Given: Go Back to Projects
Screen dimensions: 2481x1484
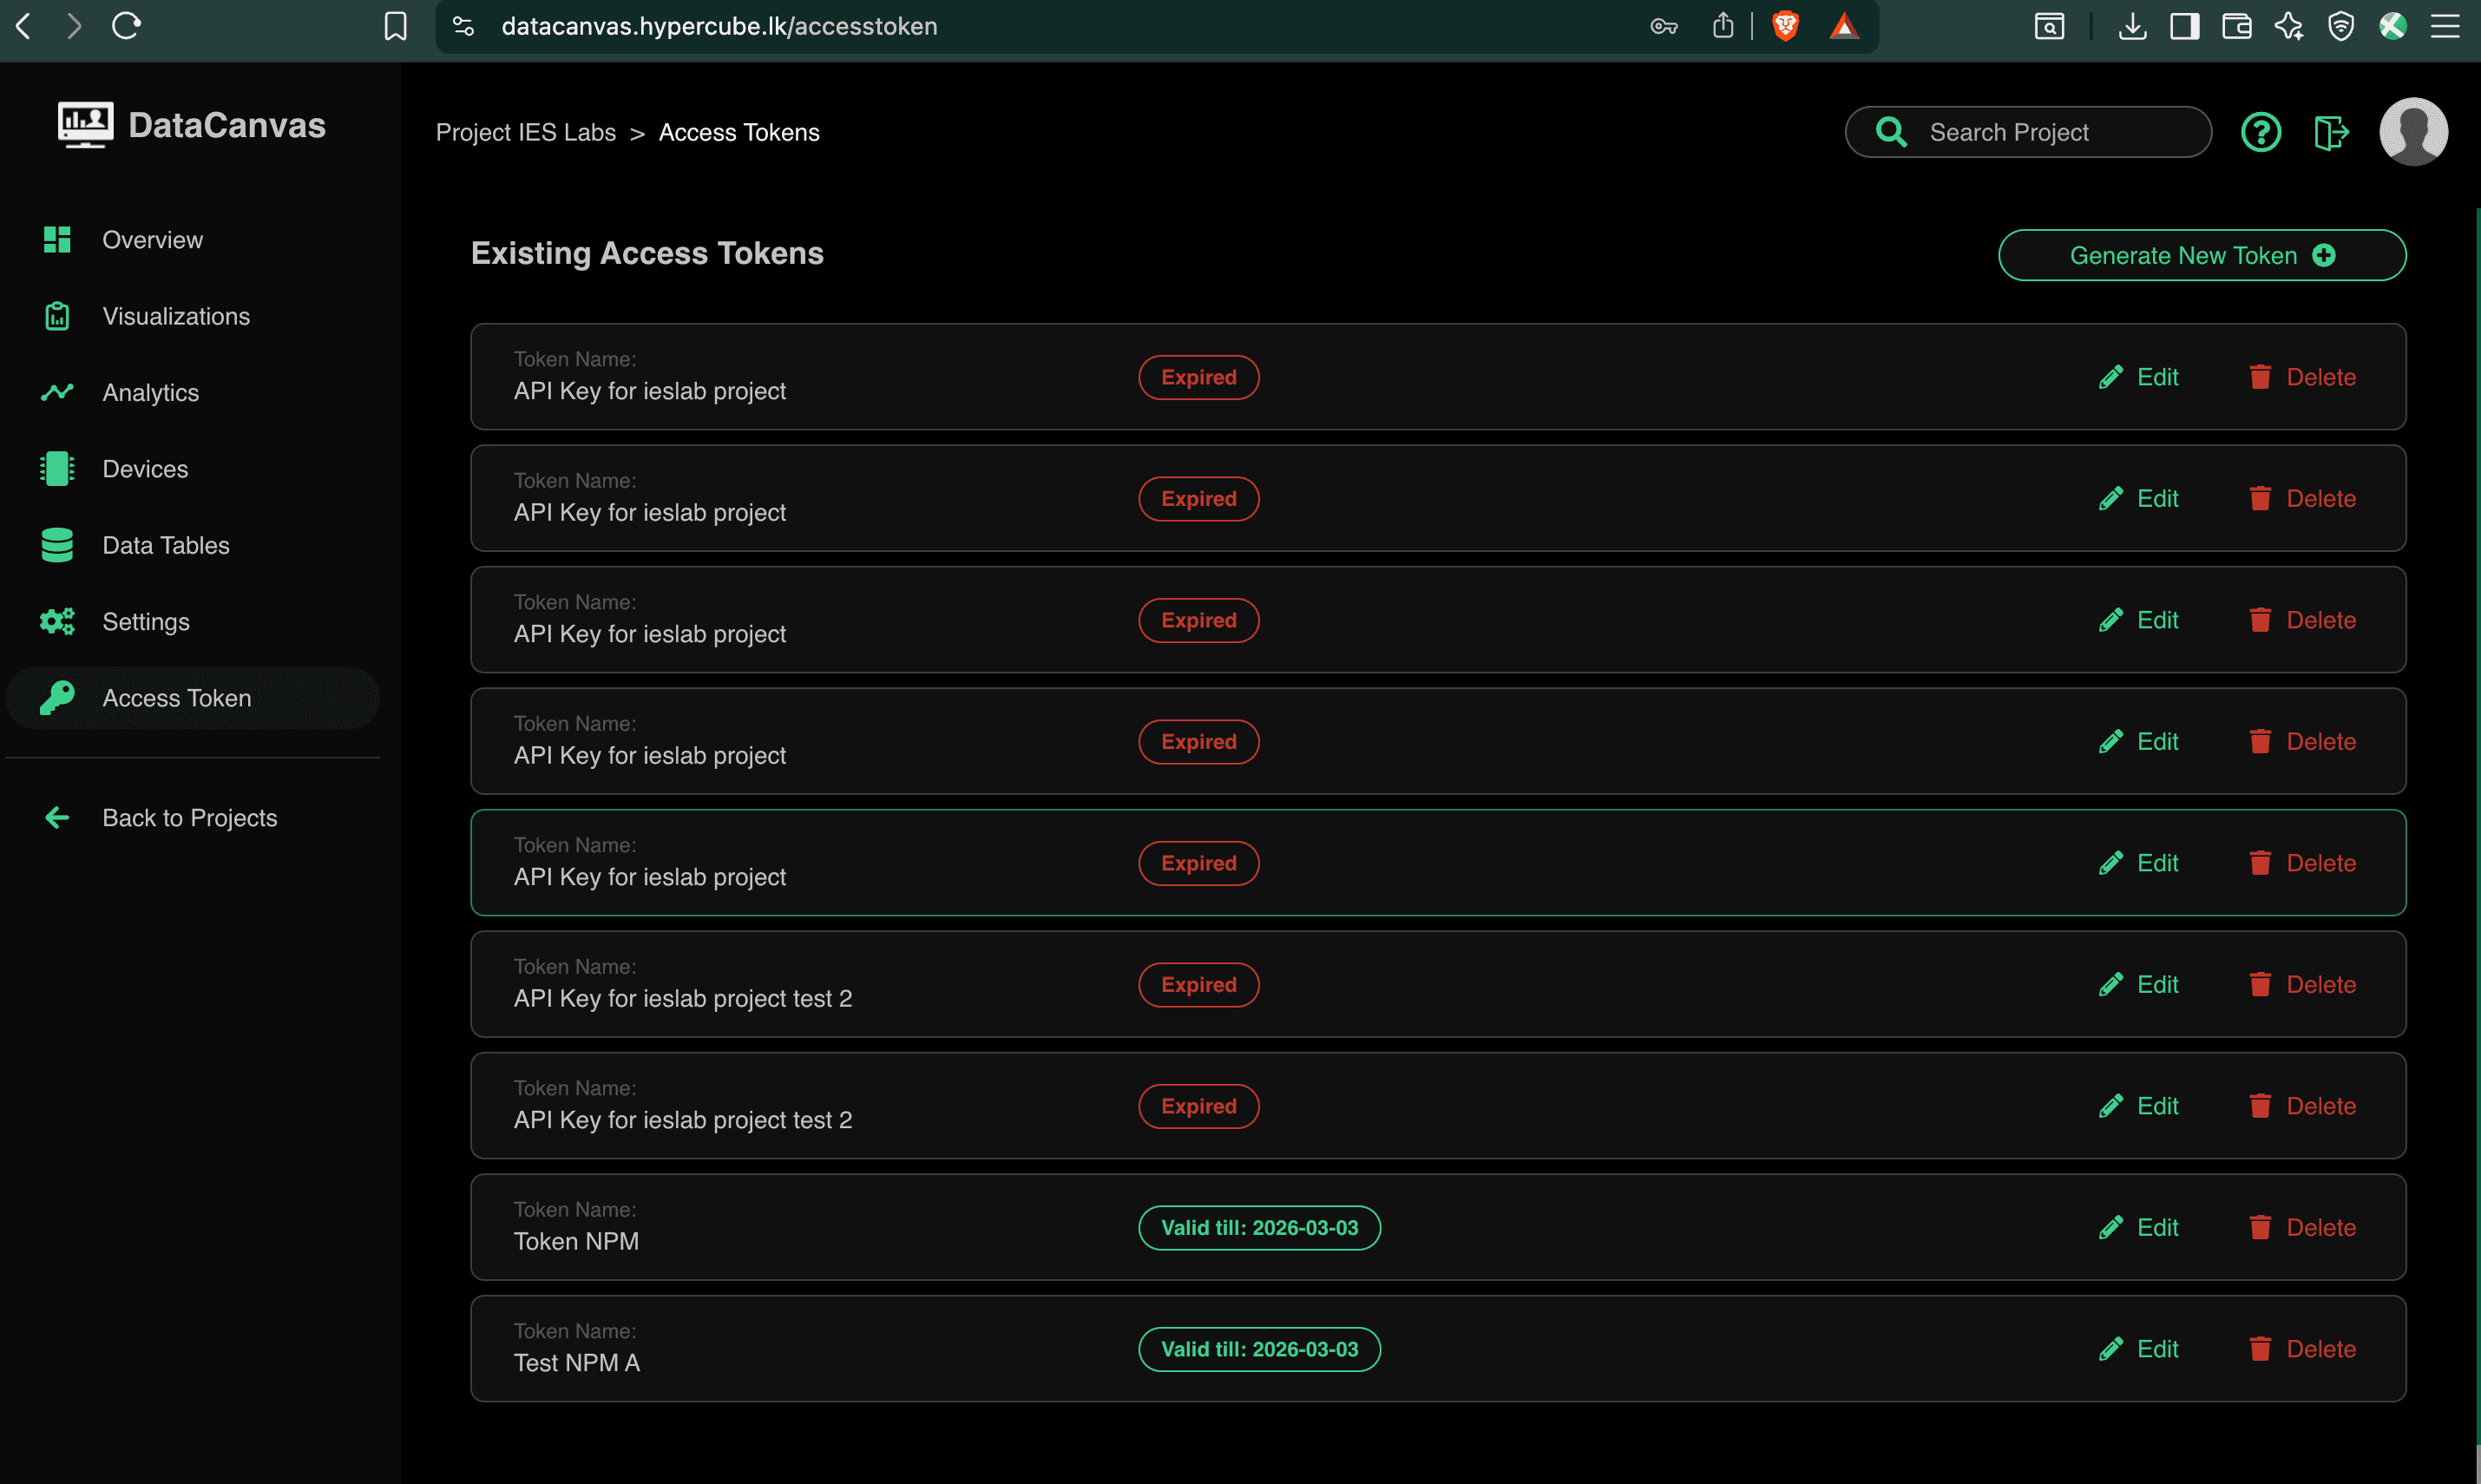Looking at the screenshot, I should [189, 817].
